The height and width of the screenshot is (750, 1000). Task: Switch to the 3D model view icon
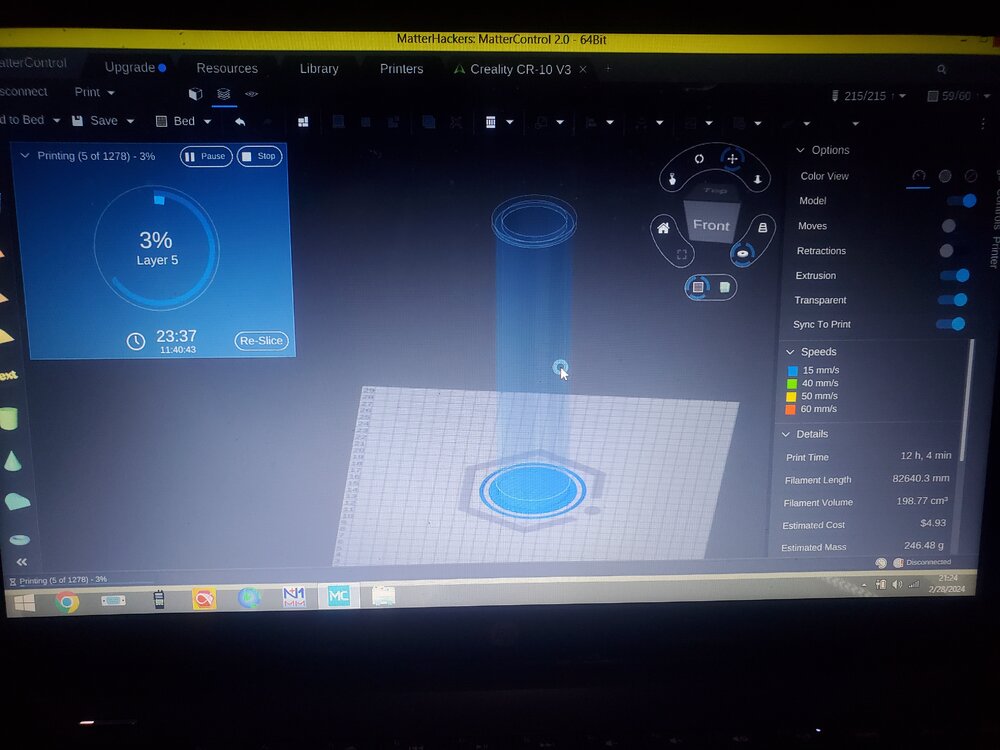[x=195, y=94]
